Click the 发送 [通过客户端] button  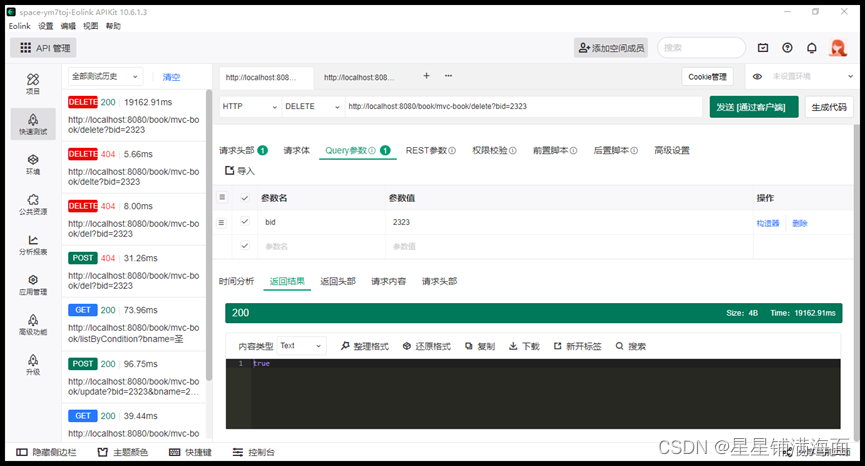[x=754, y=107]
